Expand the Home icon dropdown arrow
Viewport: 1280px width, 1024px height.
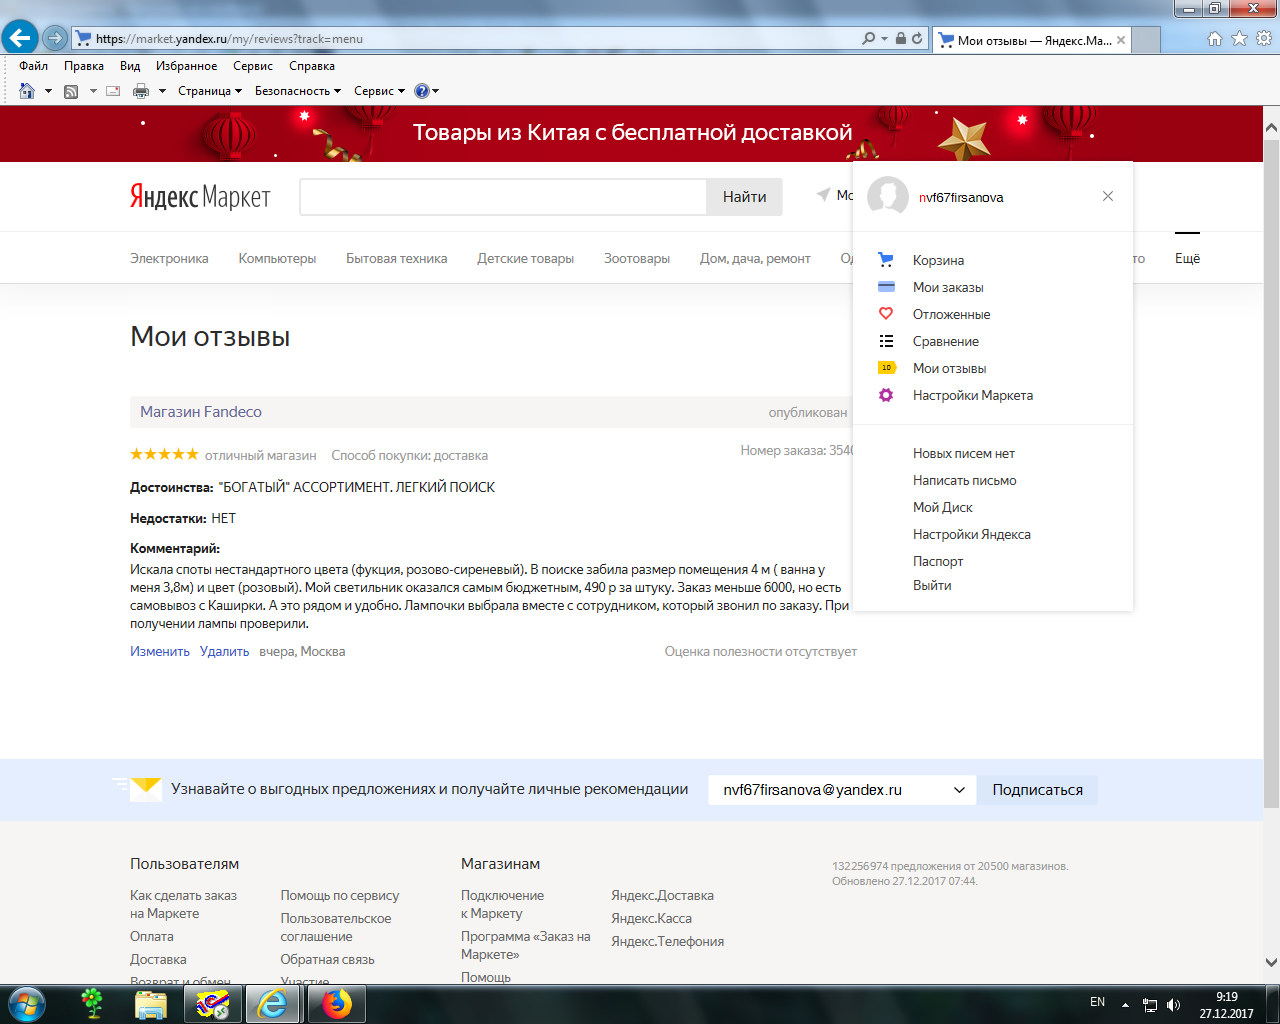pyautogui.click(x=47, y=91)
